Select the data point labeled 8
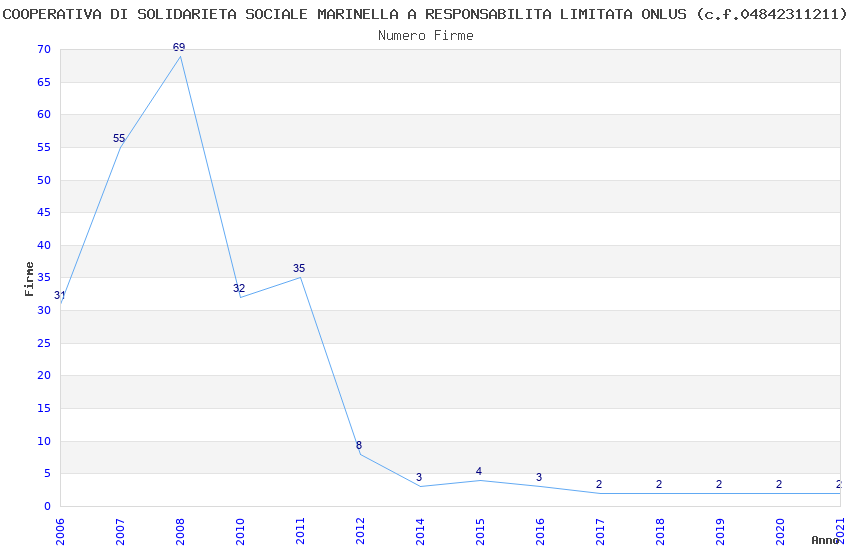This screenshot has width=850, height=550. point(359,445)
